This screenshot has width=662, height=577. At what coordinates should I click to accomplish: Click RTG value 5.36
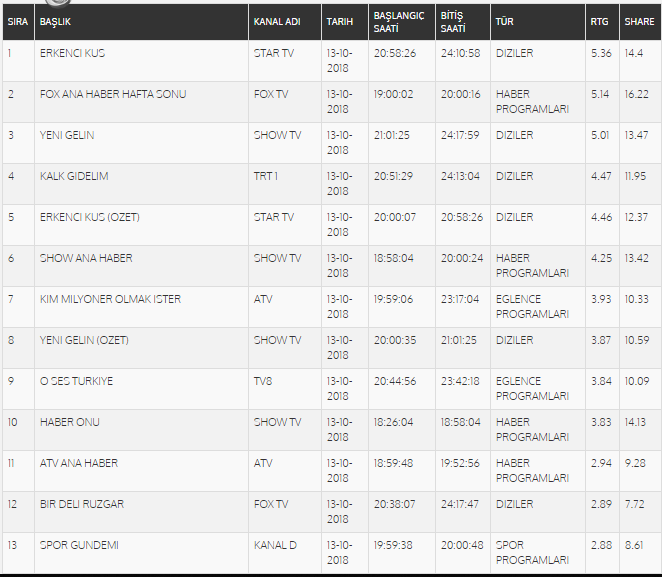(x=601, y=53)
